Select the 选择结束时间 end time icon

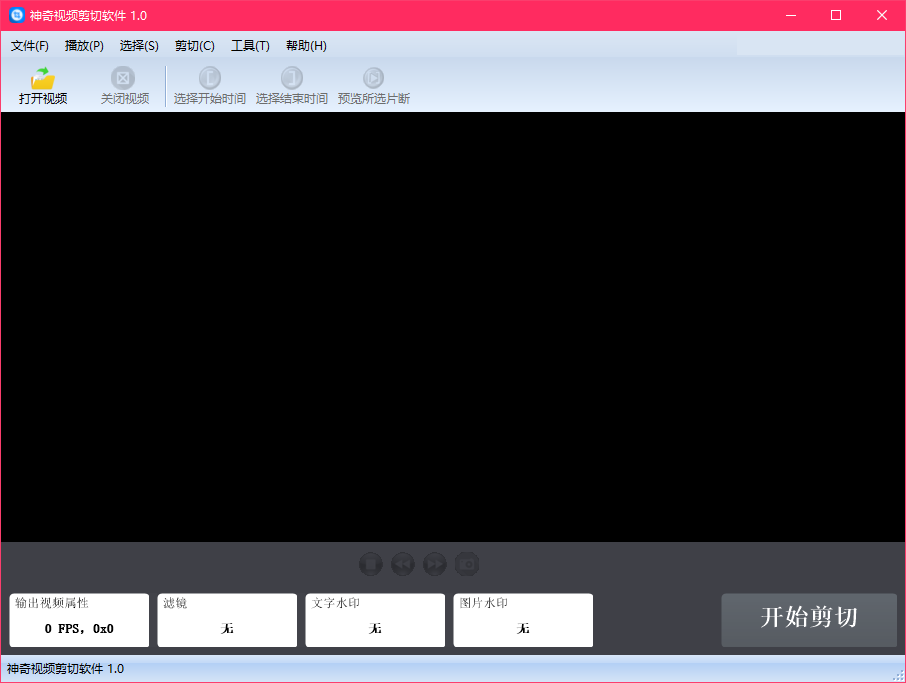[291, 85]
